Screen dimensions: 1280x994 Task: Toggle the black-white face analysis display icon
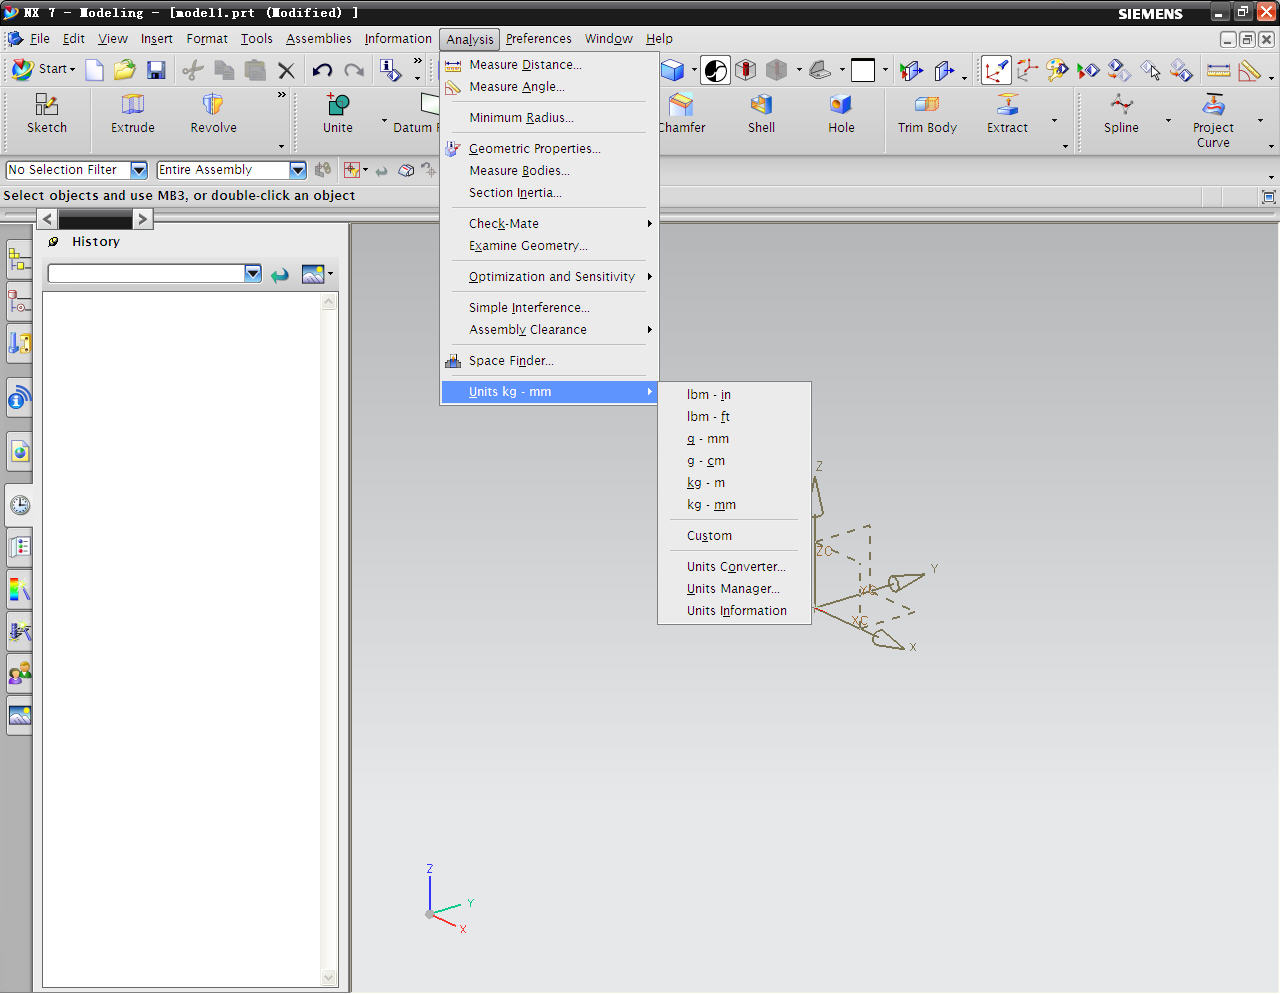tap(715, 70)
